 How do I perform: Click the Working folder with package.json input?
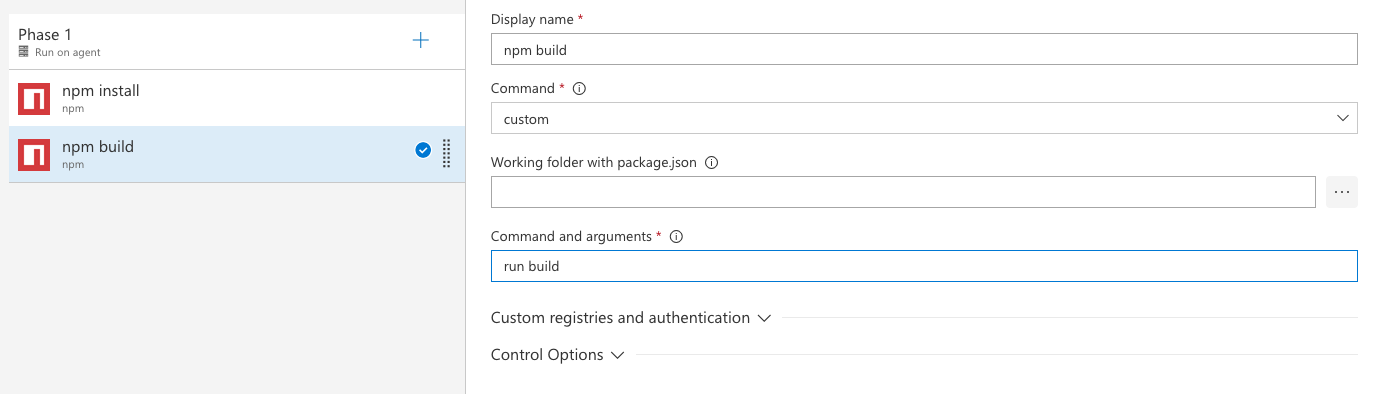[x=903, y=192]
